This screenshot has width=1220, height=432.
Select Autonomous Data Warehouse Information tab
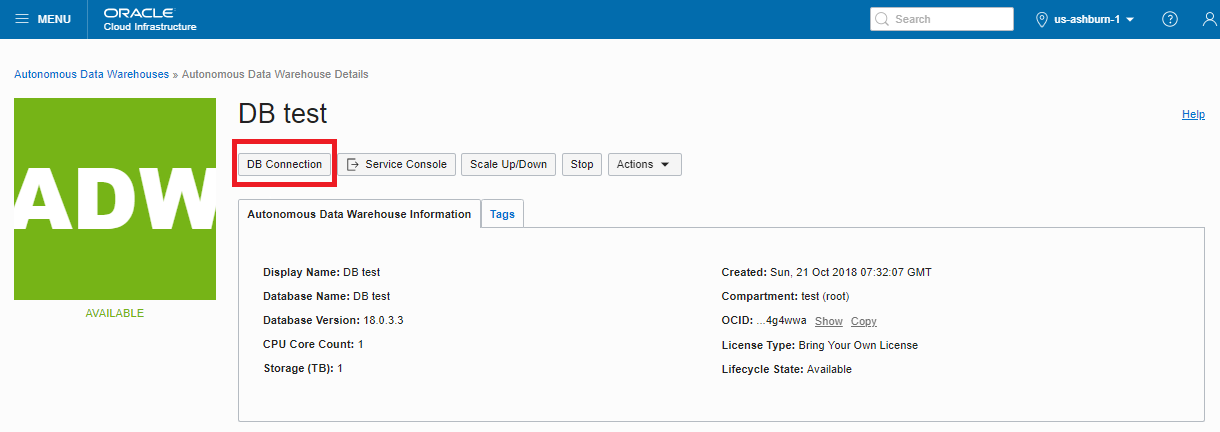[359, 214]
